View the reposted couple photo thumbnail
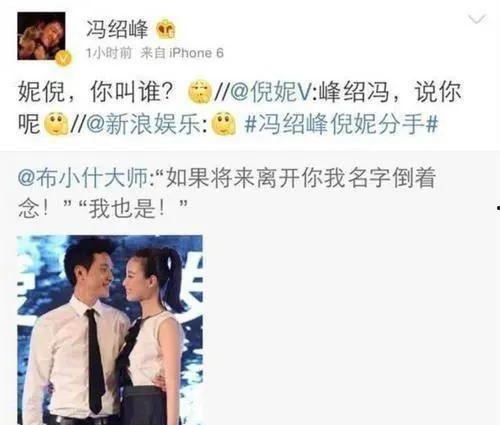This screenshot has width=500, height=425. (110, 330)
